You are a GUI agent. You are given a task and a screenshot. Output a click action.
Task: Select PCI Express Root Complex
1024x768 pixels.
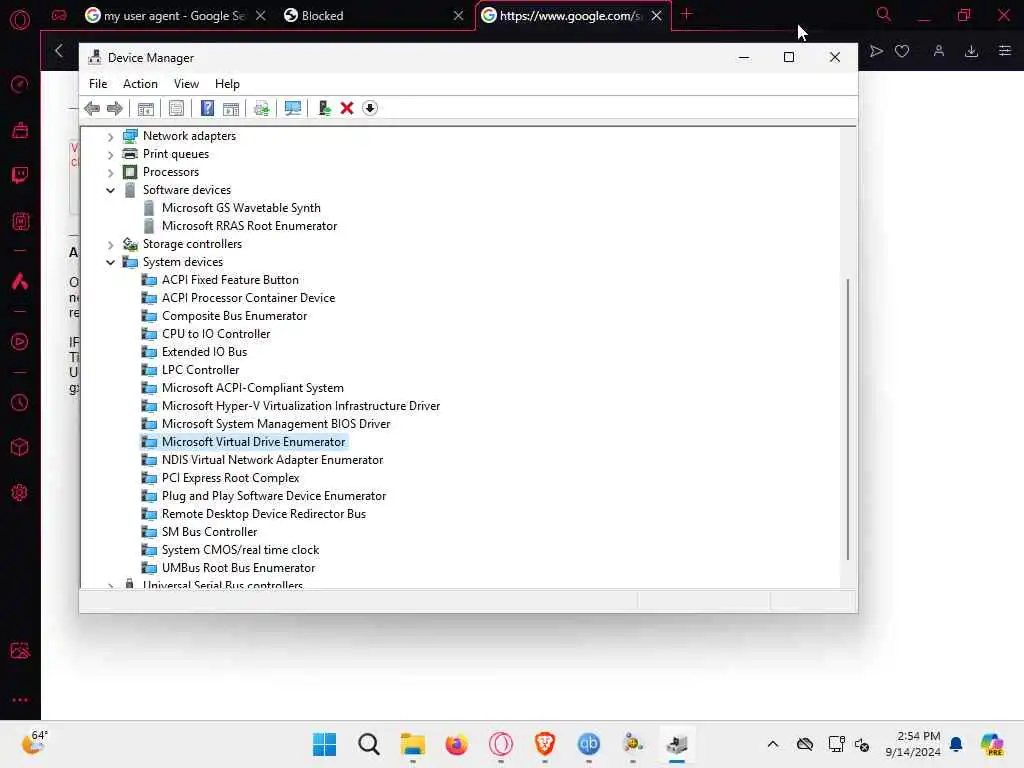[231, 478]
